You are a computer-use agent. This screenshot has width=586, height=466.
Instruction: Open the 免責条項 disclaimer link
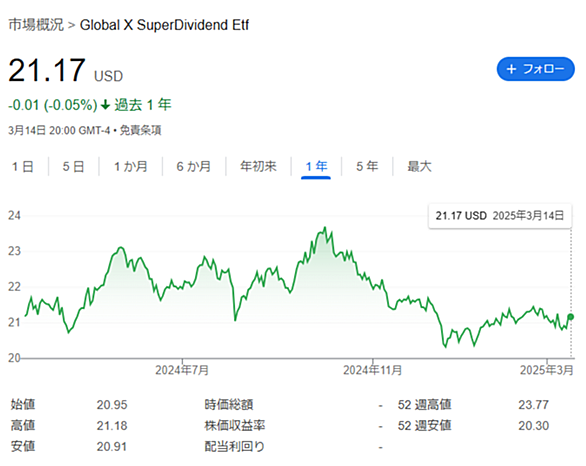pyautogui.click(x=140, y=130)
